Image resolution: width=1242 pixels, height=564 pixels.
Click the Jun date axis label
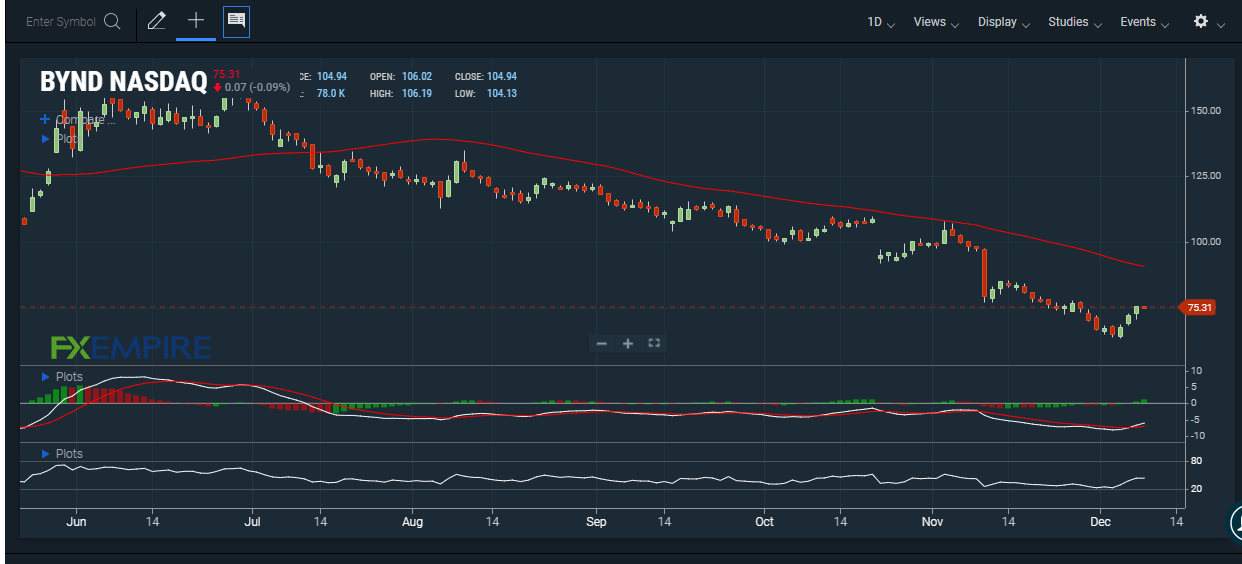click(75, 521)
